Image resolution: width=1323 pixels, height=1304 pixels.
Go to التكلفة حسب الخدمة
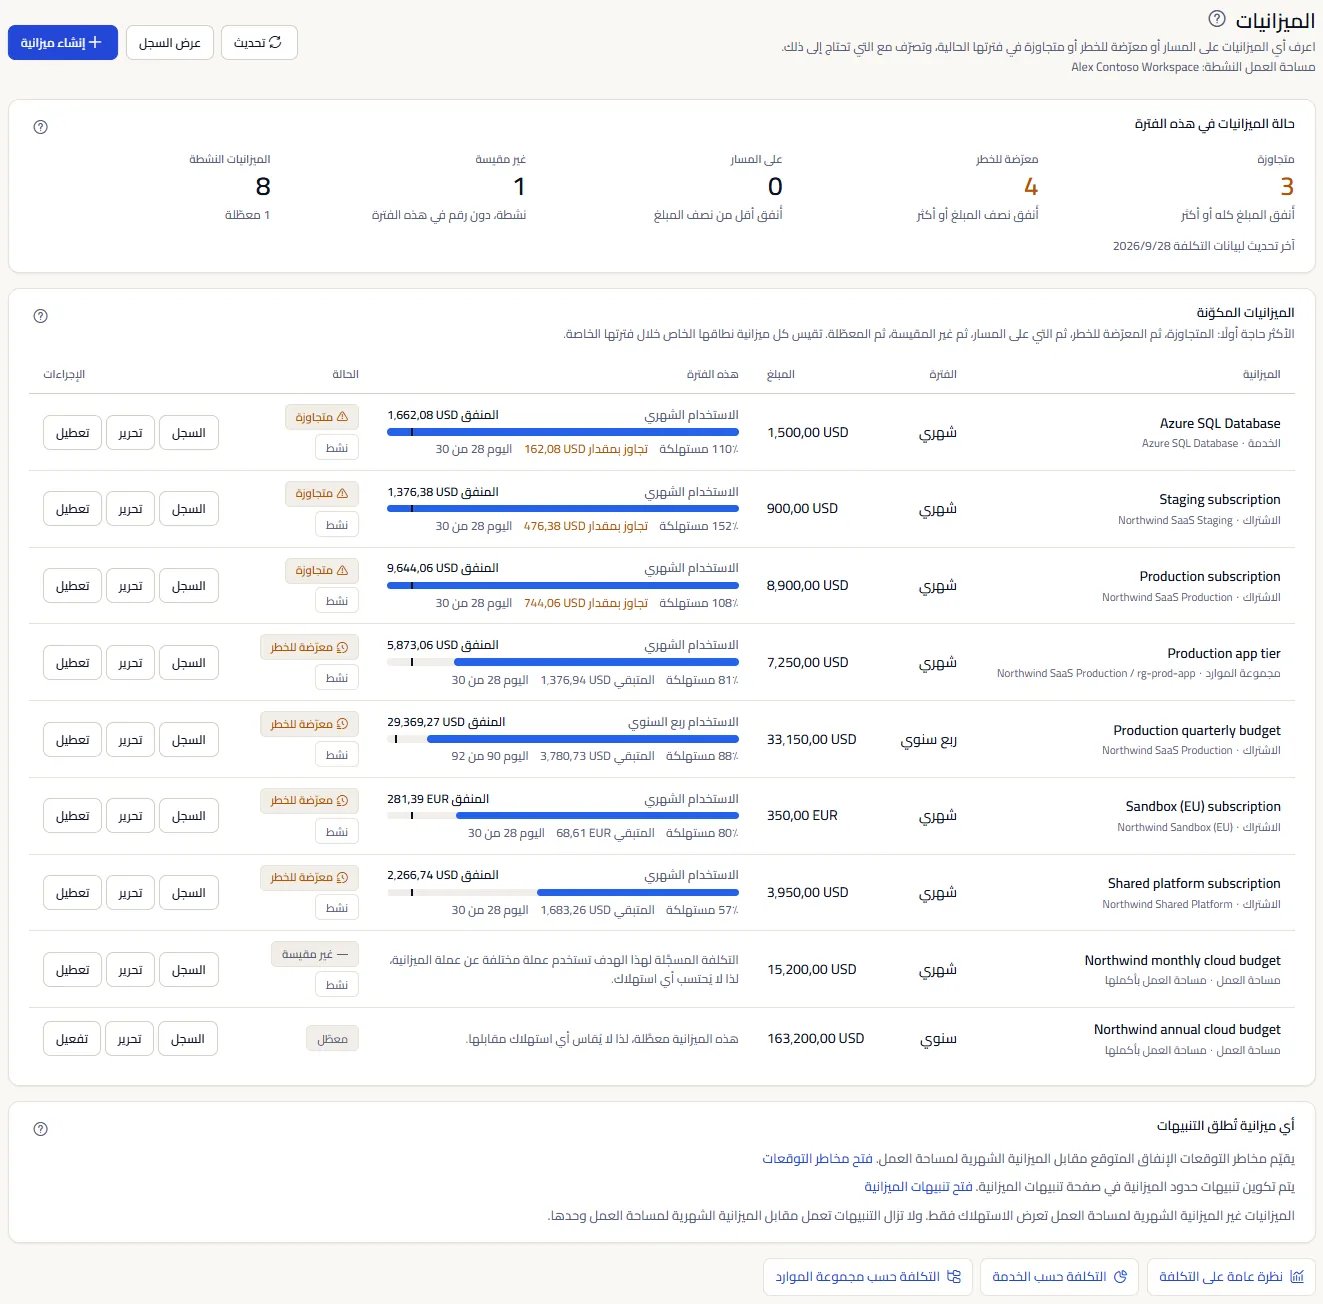point(1059,1277)
